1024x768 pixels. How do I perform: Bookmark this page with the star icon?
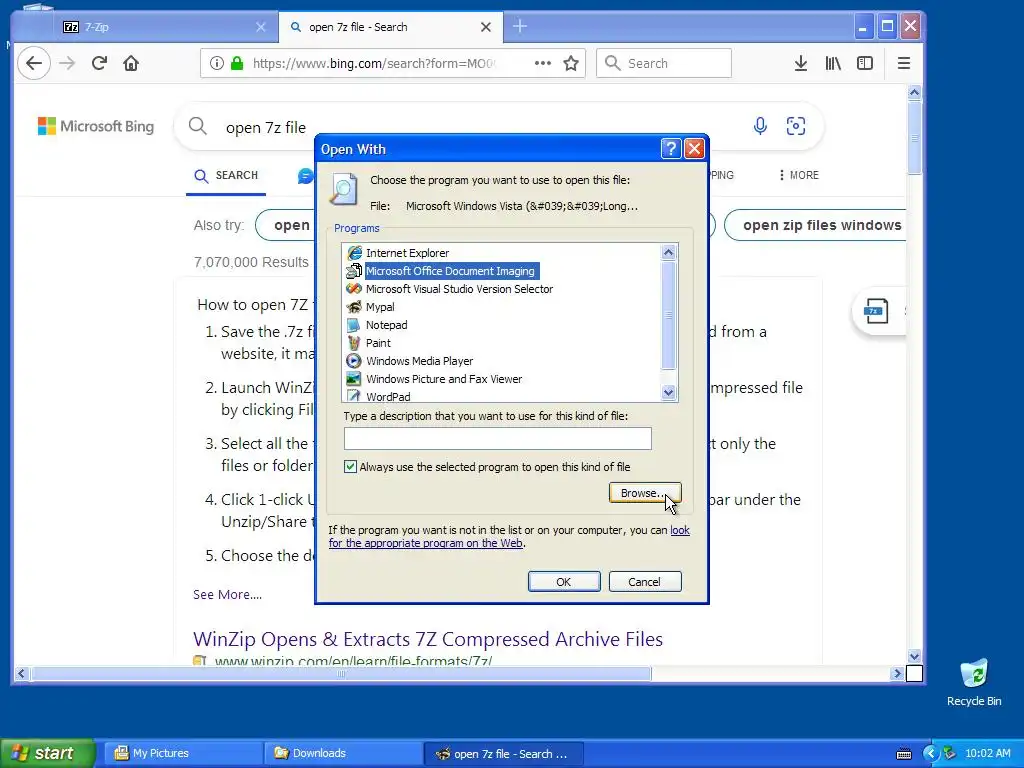click(571, 63)
